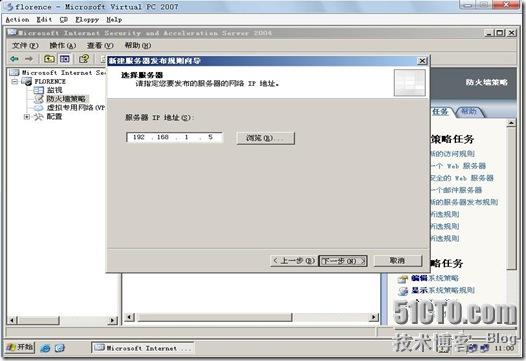Viewport: 526px width, 361px height.
Task: Click the second quick launch icon
Action: click(60, 348)
